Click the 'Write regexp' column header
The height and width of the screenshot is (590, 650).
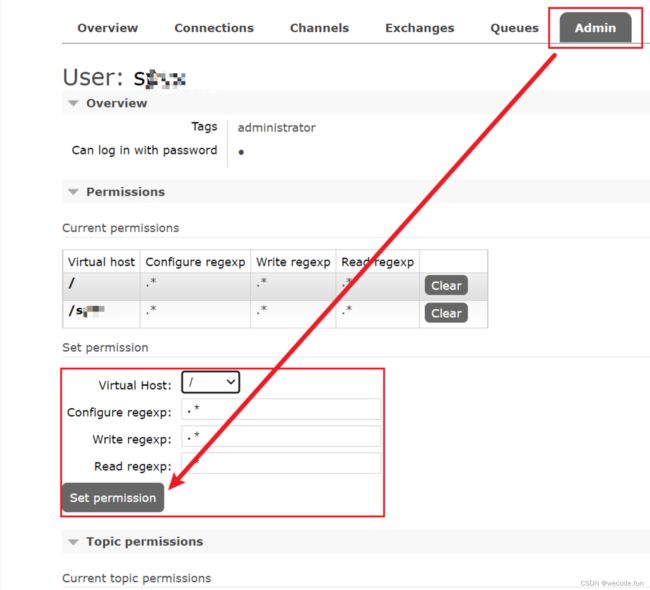coord(293,262)
